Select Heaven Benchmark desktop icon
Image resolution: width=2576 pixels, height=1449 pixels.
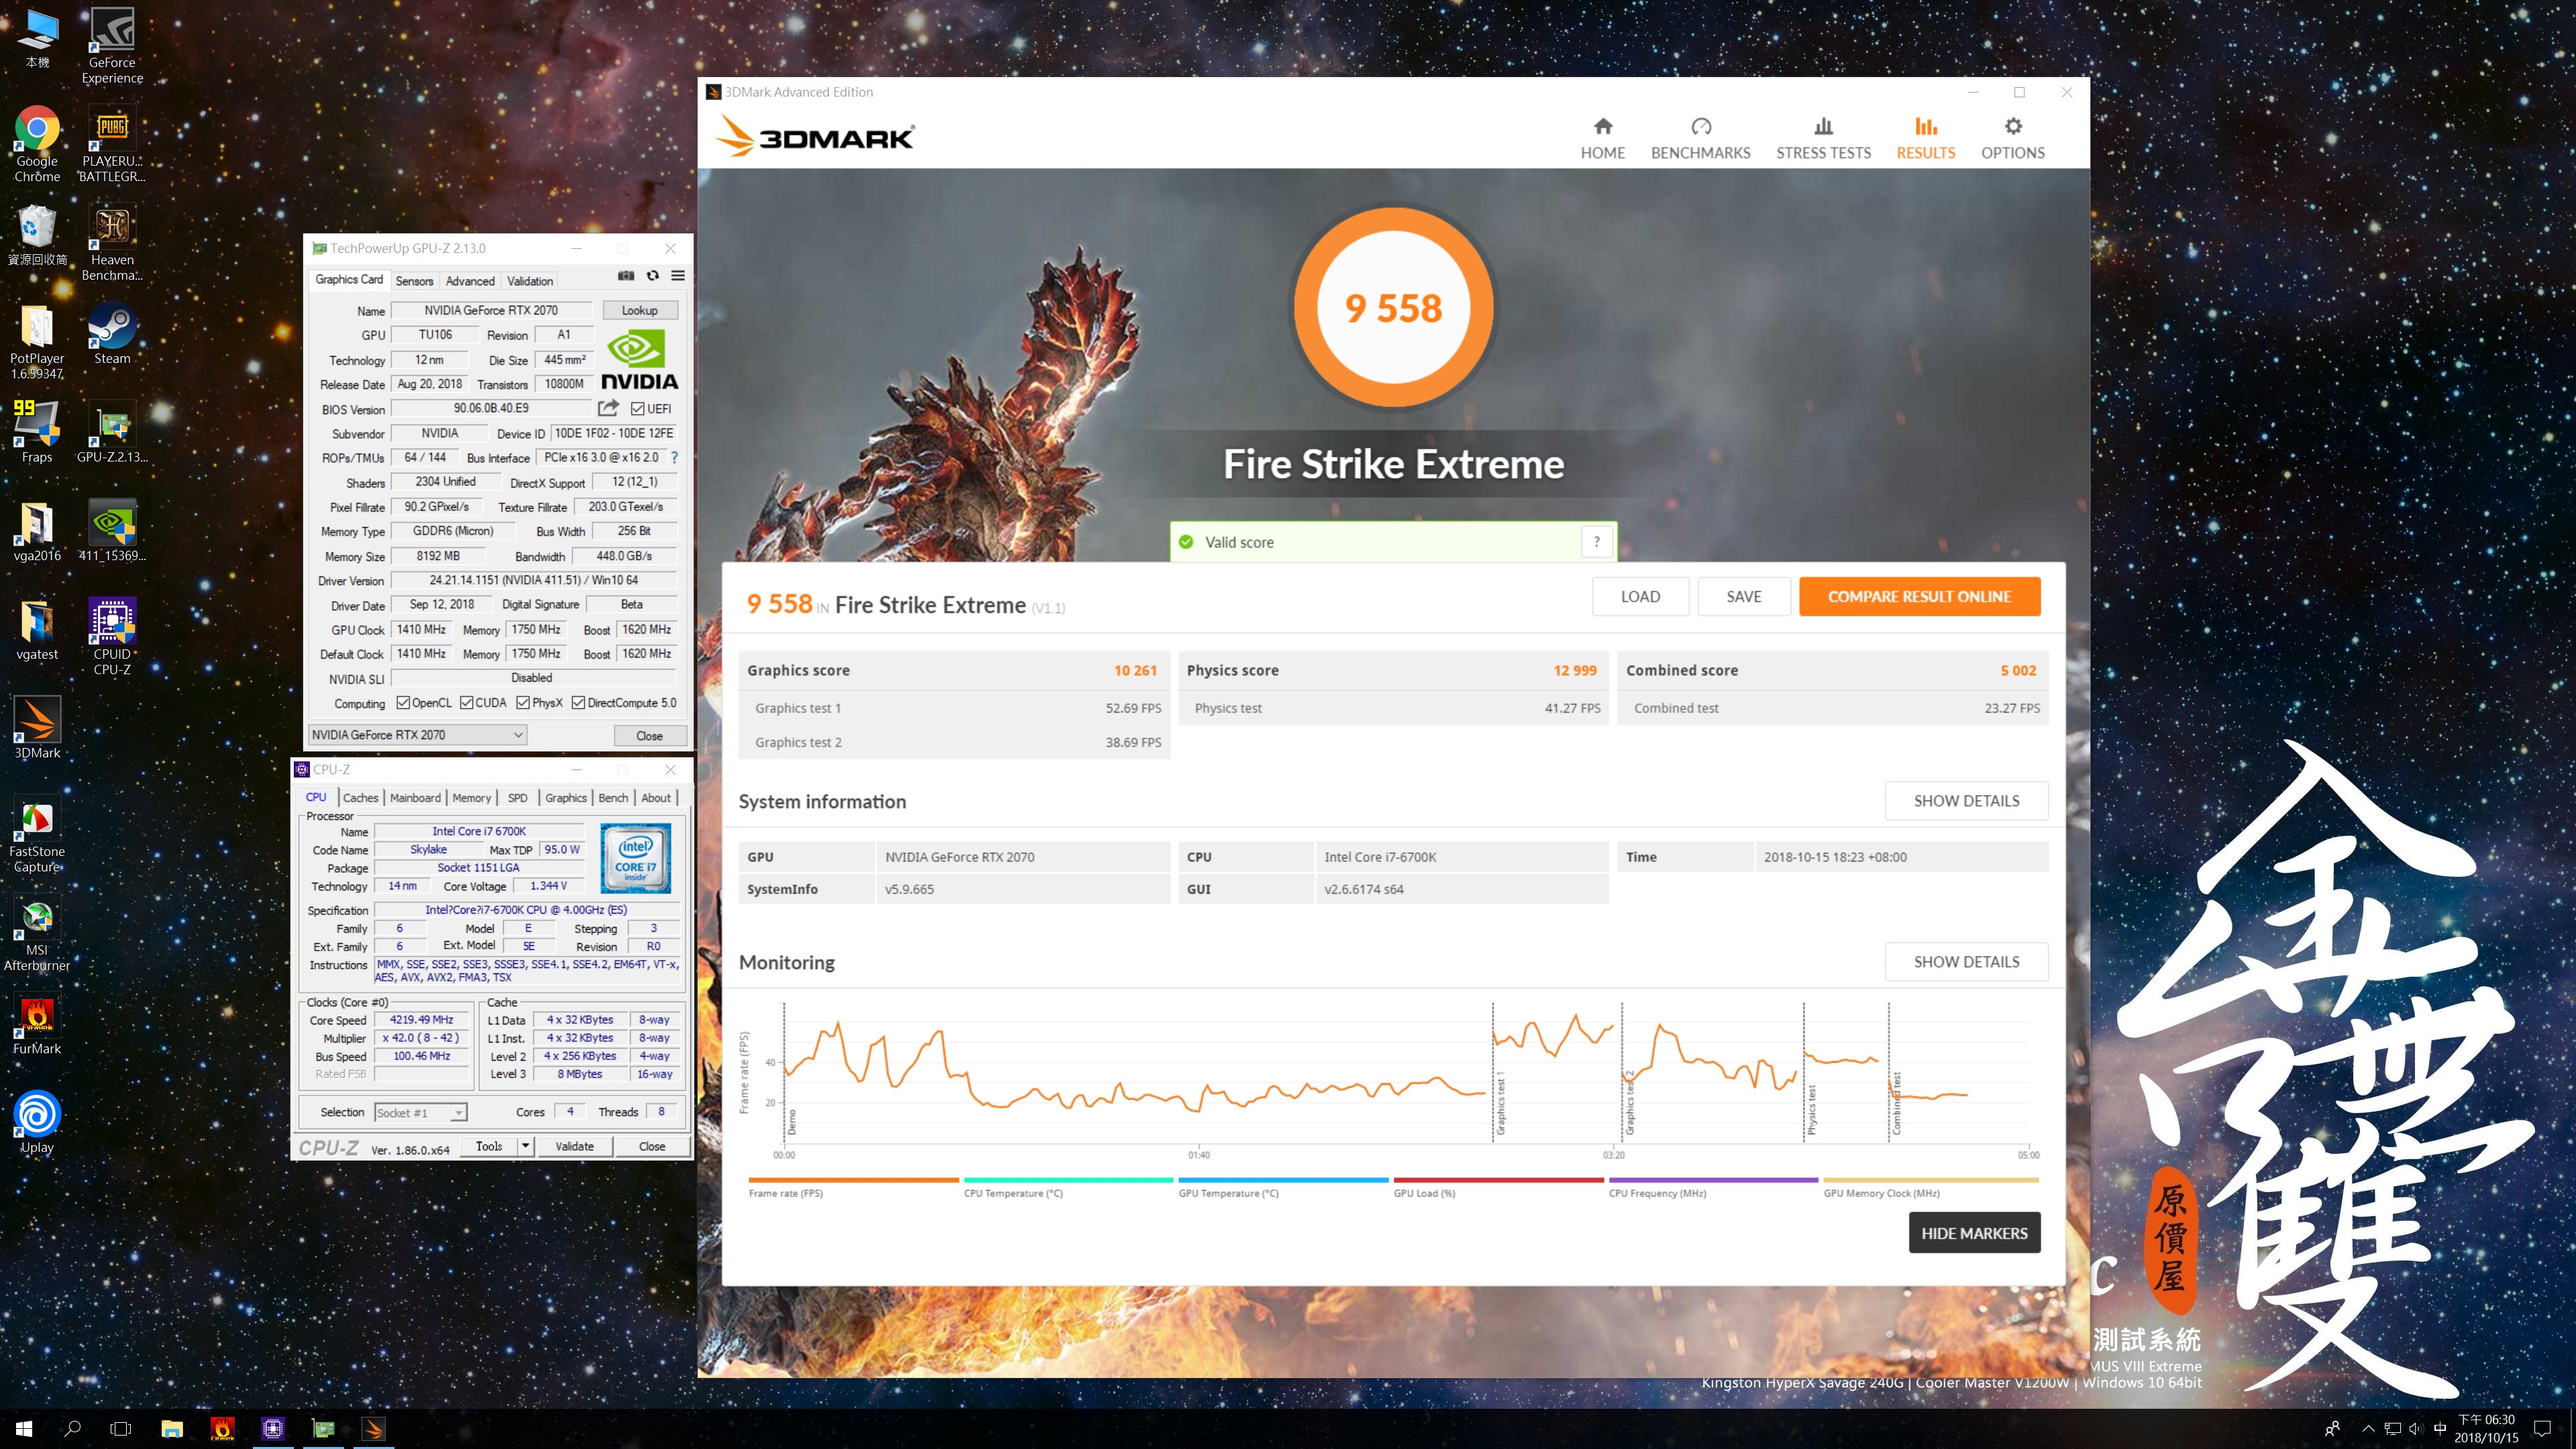point(112,244)
